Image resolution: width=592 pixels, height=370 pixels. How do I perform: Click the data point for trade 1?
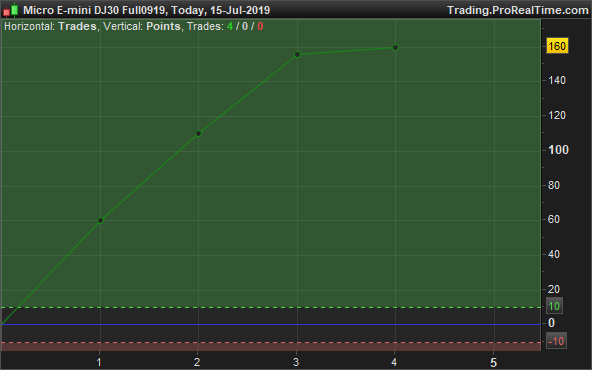point(100,220)
